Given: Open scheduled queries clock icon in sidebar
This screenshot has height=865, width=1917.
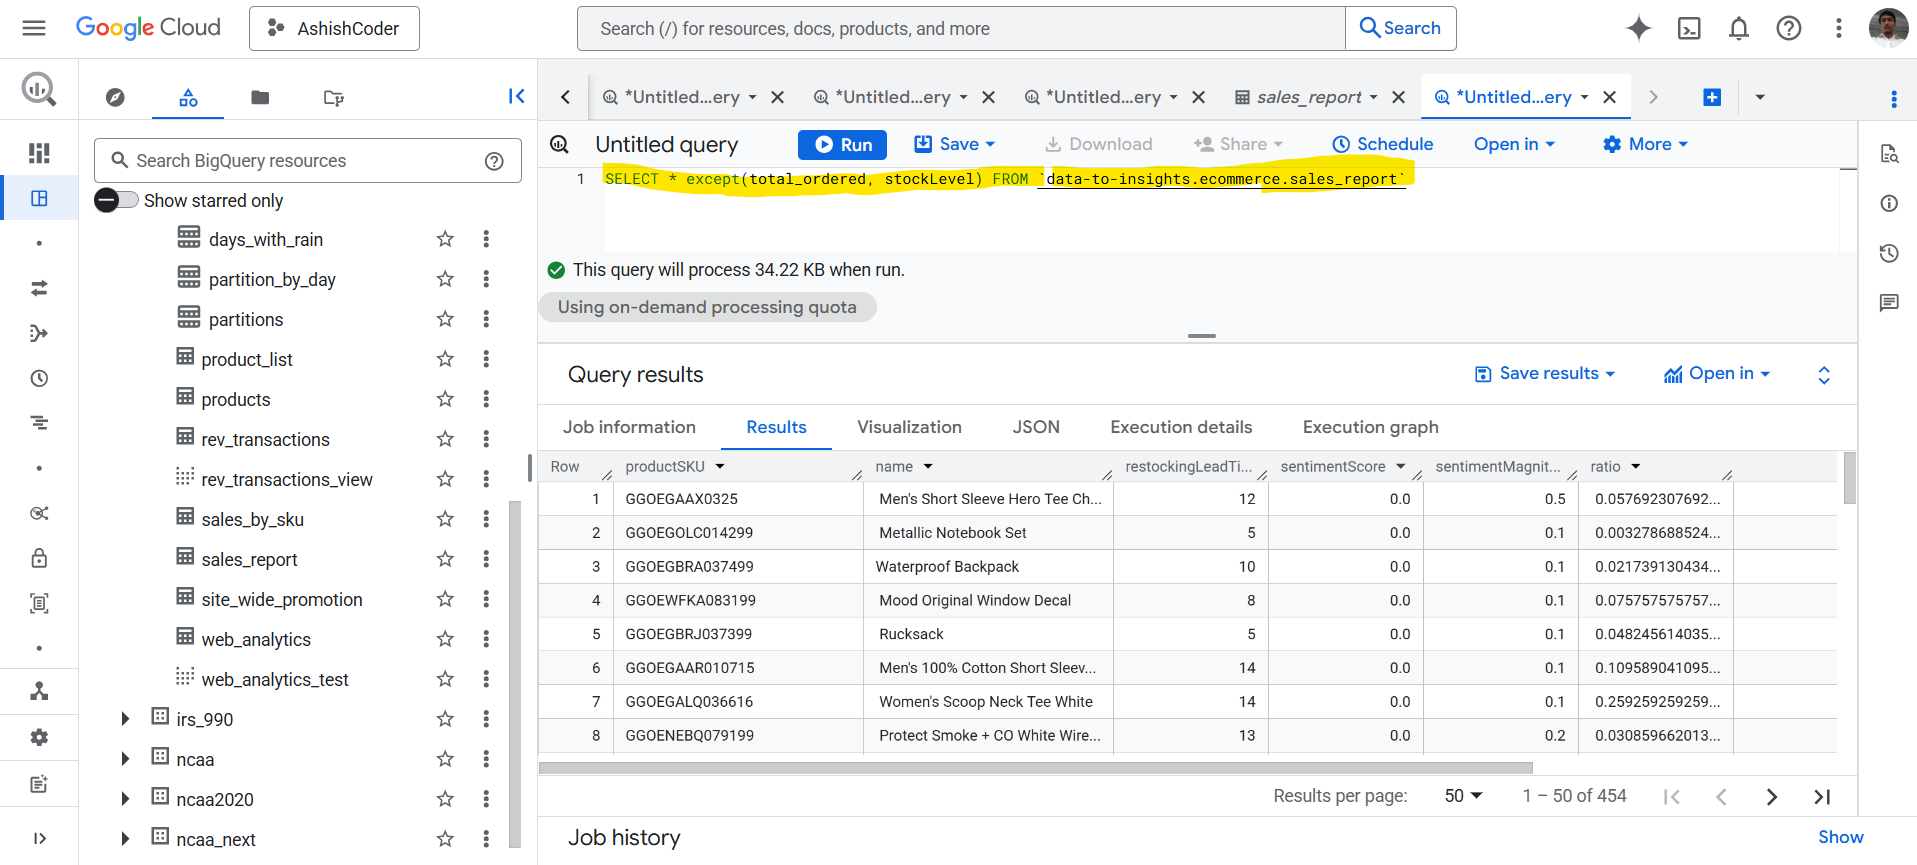Looking at the screenshot, I should (39, 378).
